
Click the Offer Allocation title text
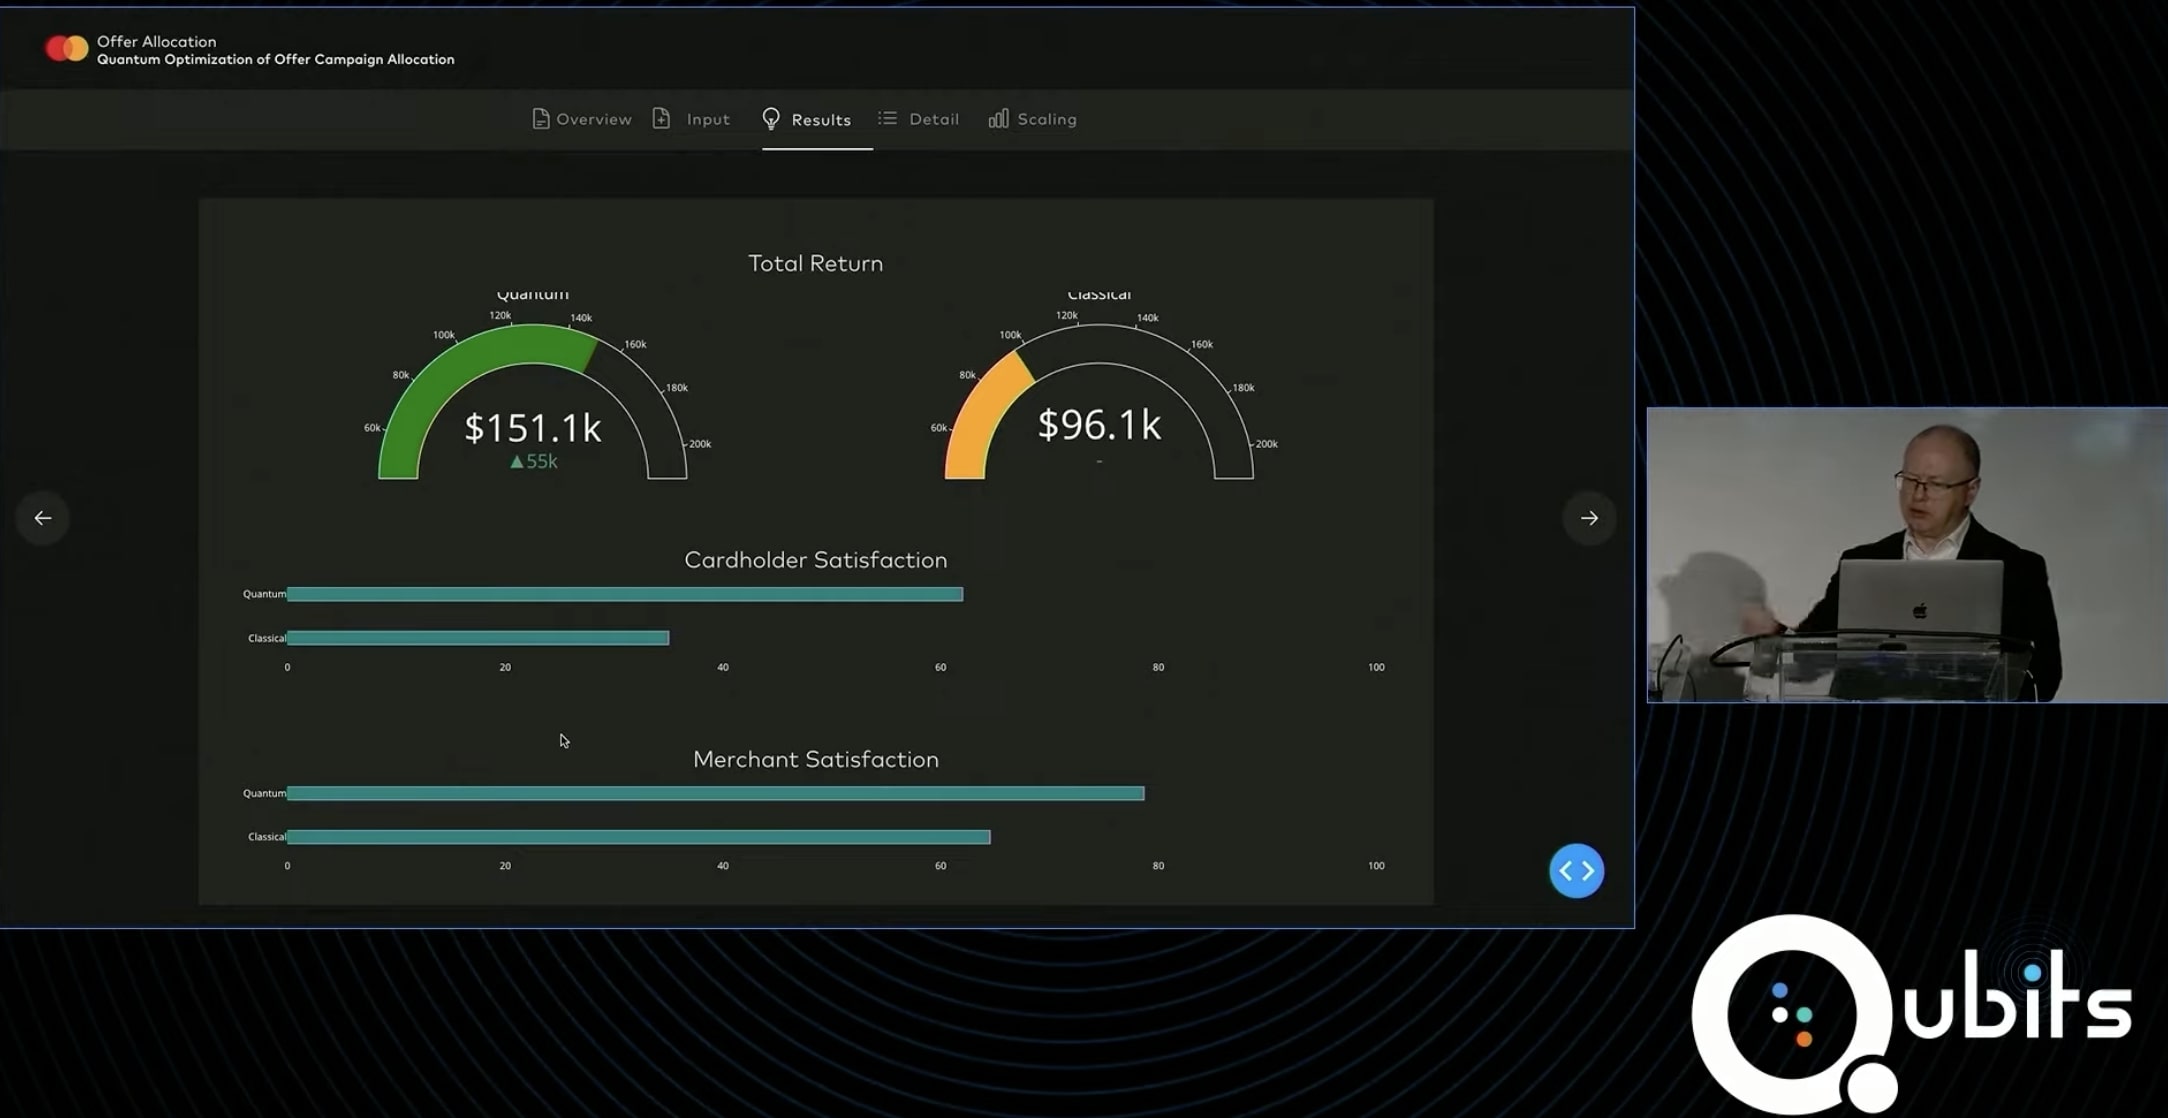[x=156, y=41]
